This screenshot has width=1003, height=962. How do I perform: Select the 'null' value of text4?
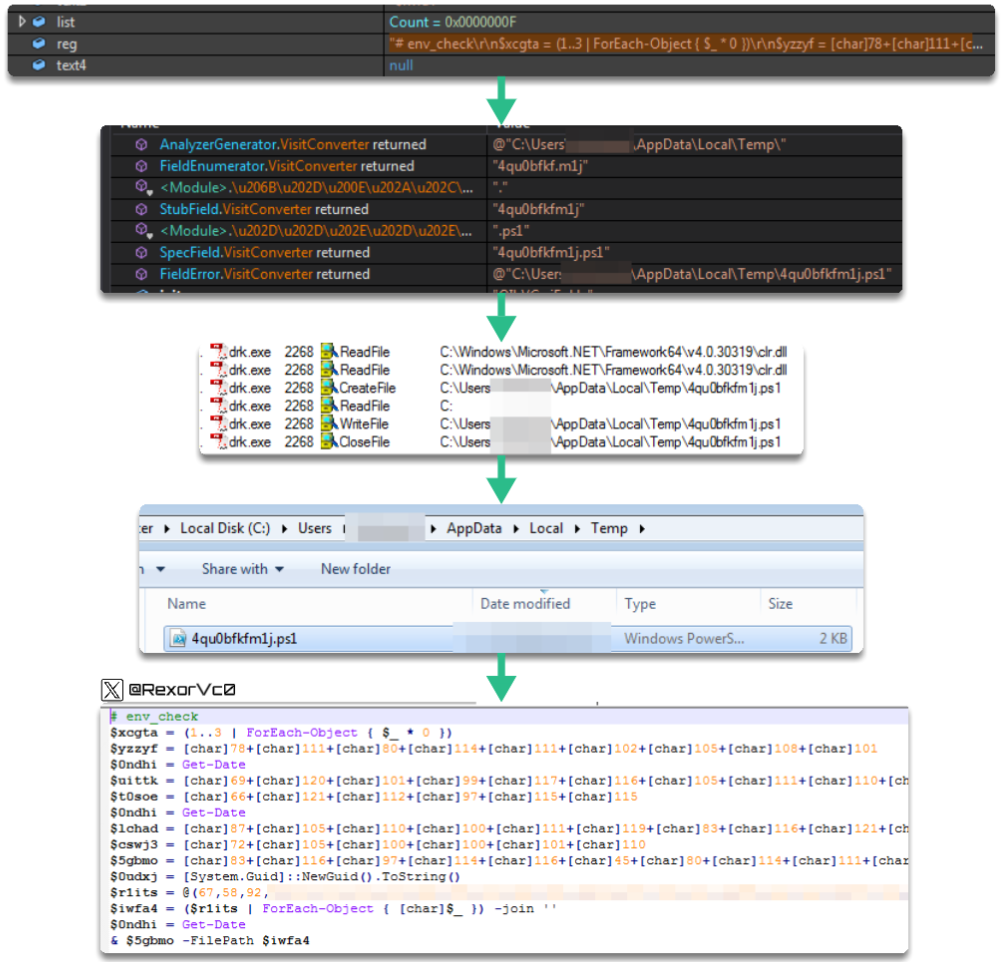[401, 65]
